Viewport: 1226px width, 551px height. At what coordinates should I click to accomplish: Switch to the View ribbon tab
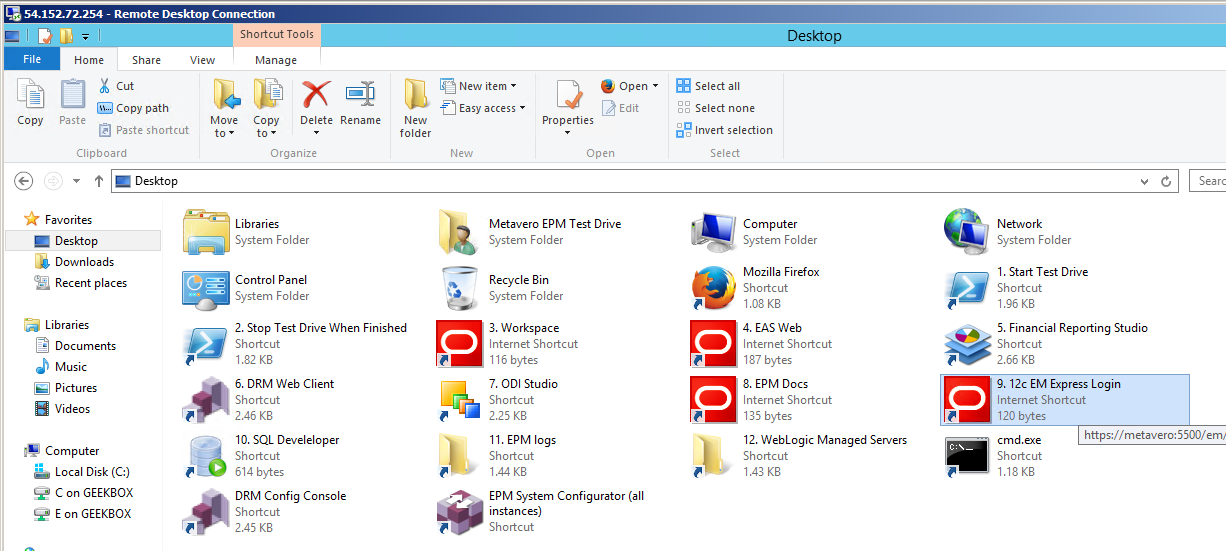[202, 60]
